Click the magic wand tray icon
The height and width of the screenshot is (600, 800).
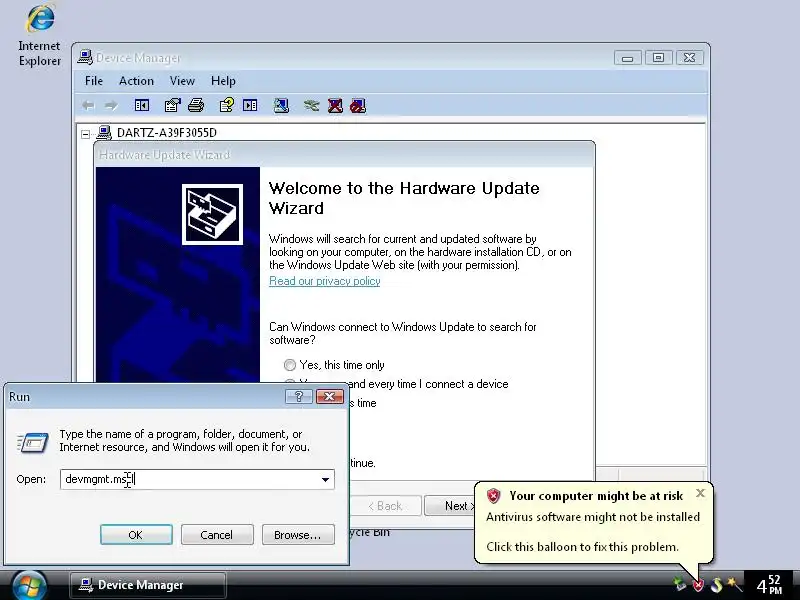[734, 584]
